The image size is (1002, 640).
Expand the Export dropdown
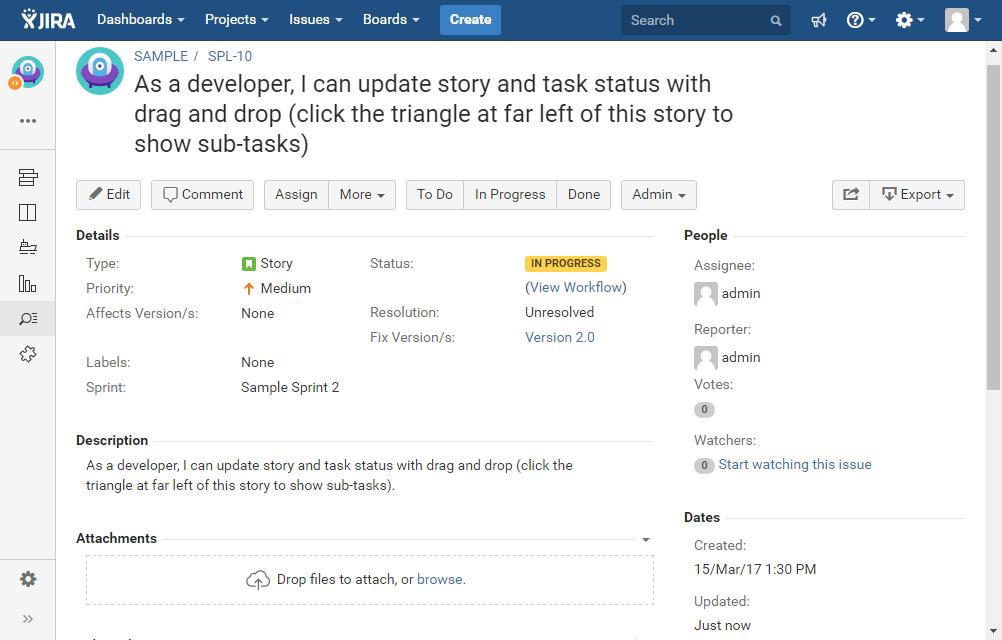[917, 195]
